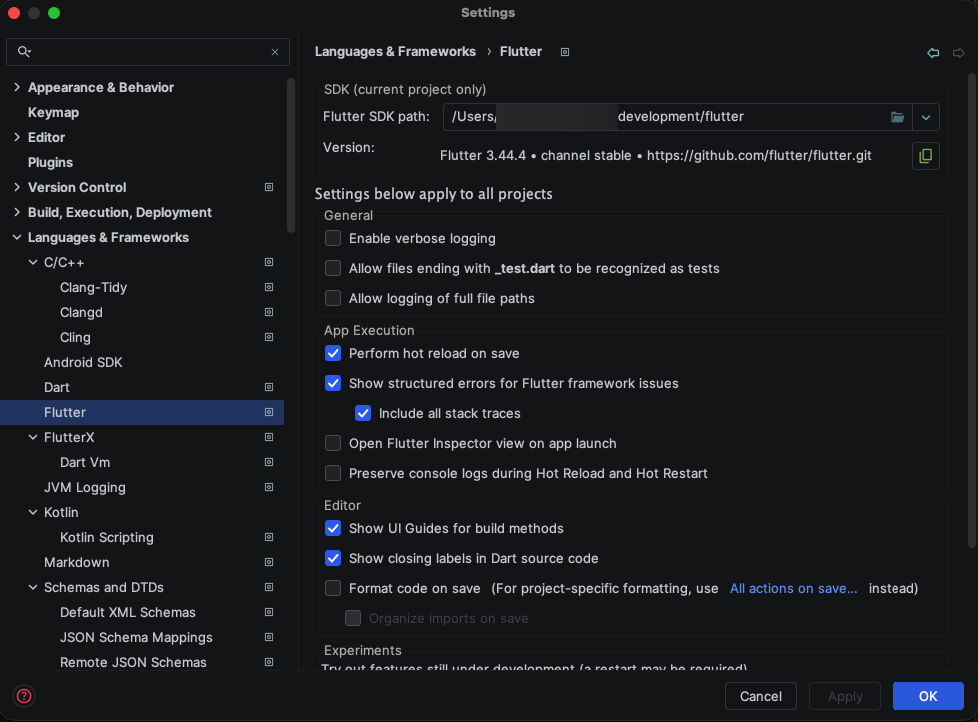Viewport: 978px width, 722px height.
Task: Navigate forward with the right arrow icon
Action: 959,52
